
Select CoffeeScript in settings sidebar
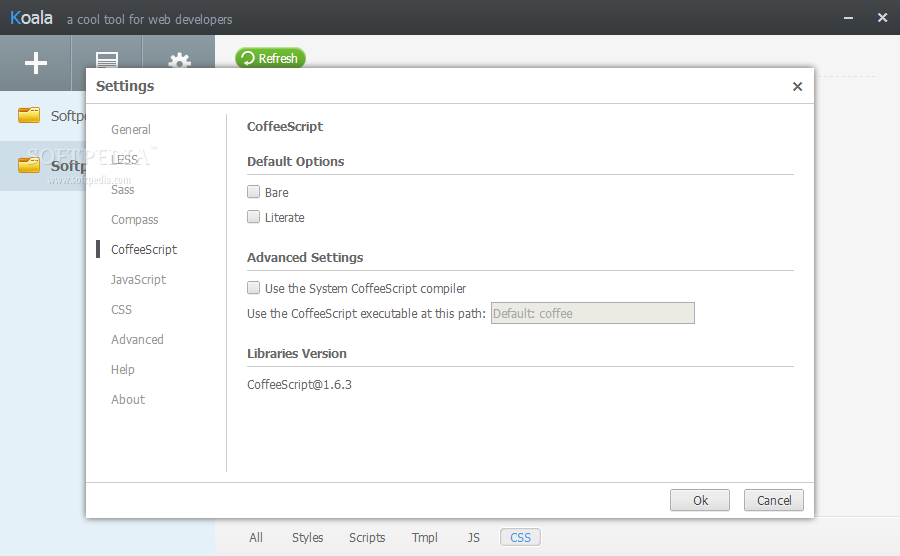point(144,250)
